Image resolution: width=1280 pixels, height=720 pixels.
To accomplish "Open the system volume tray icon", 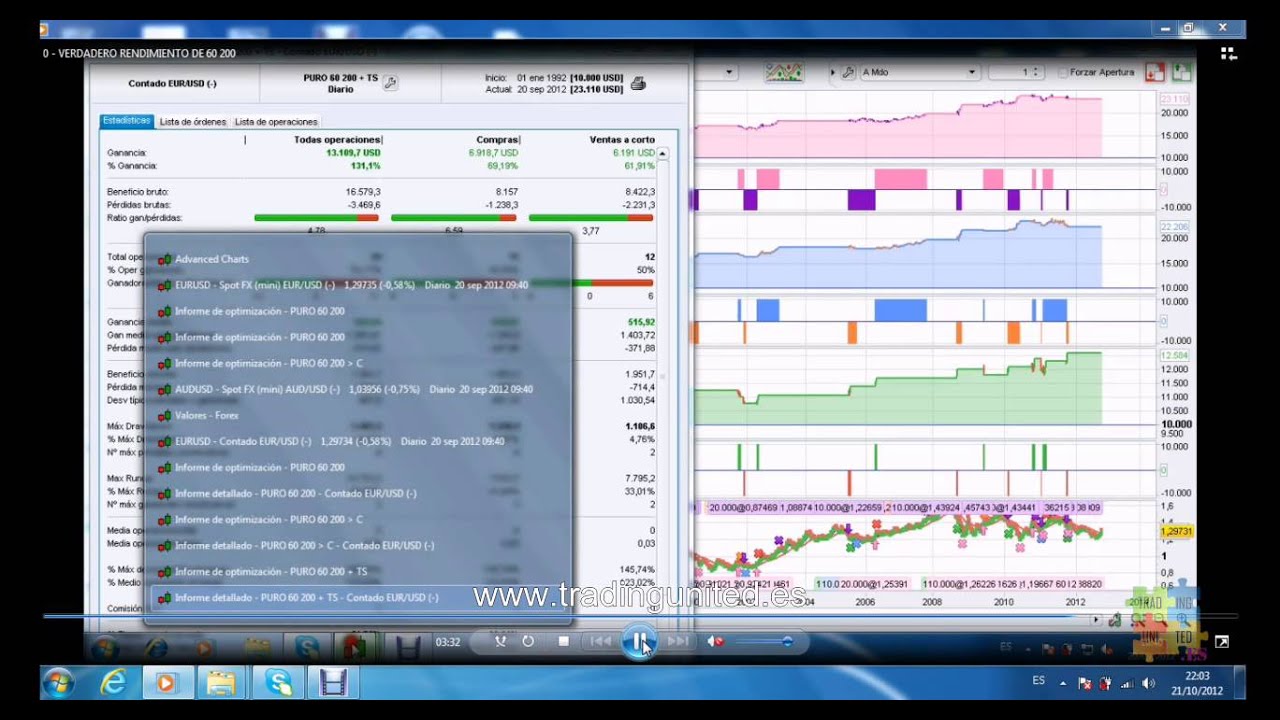I will [1148, 684].
